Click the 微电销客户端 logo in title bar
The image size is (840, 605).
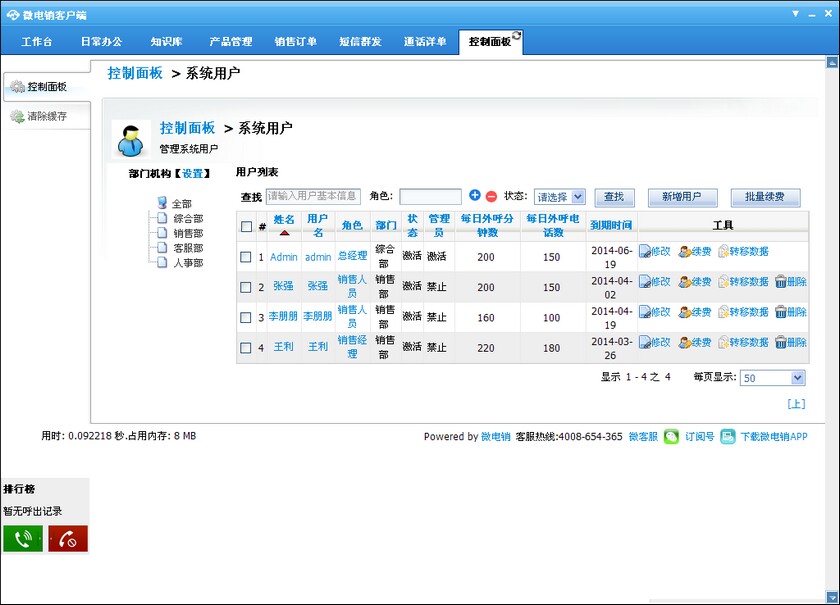click(x=13, y=15)
